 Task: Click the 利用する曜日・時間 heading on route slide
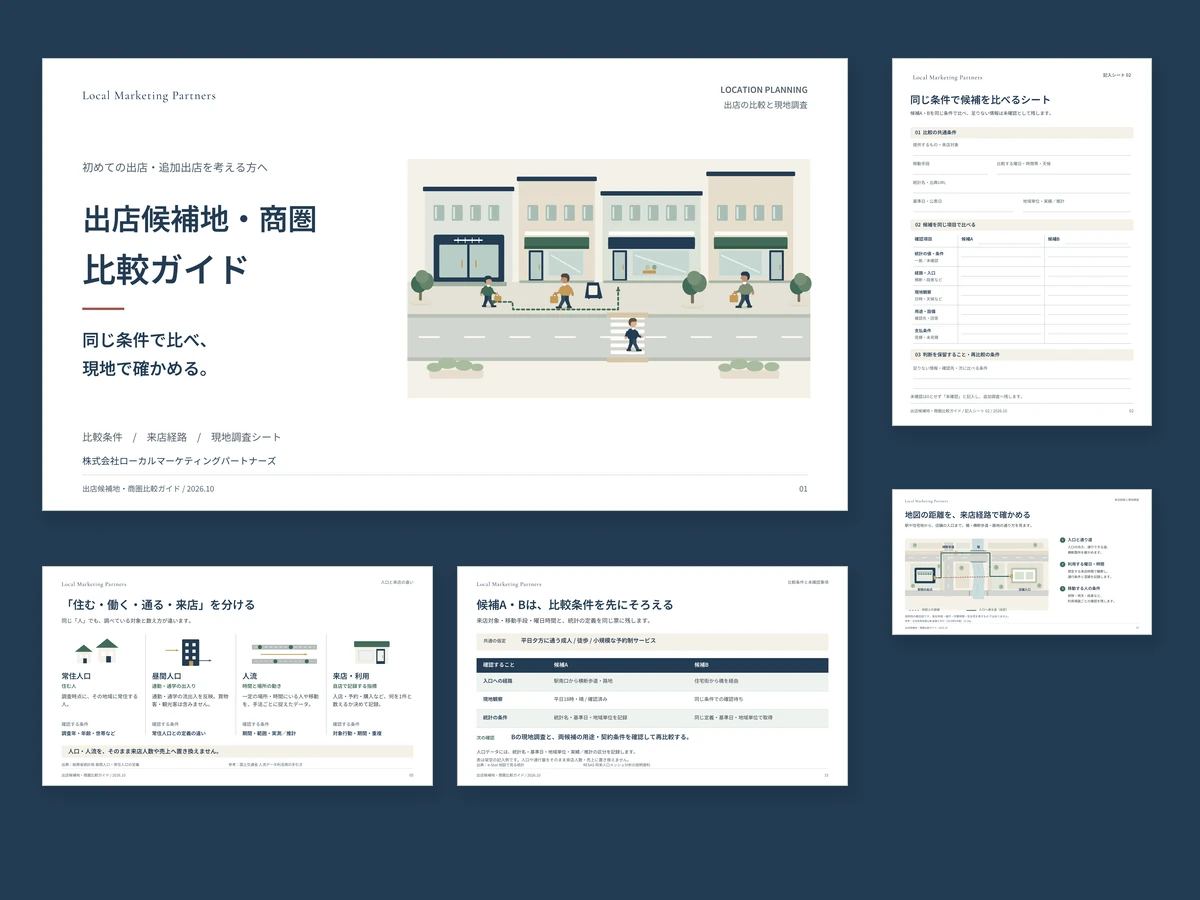tap(1085, 565)
